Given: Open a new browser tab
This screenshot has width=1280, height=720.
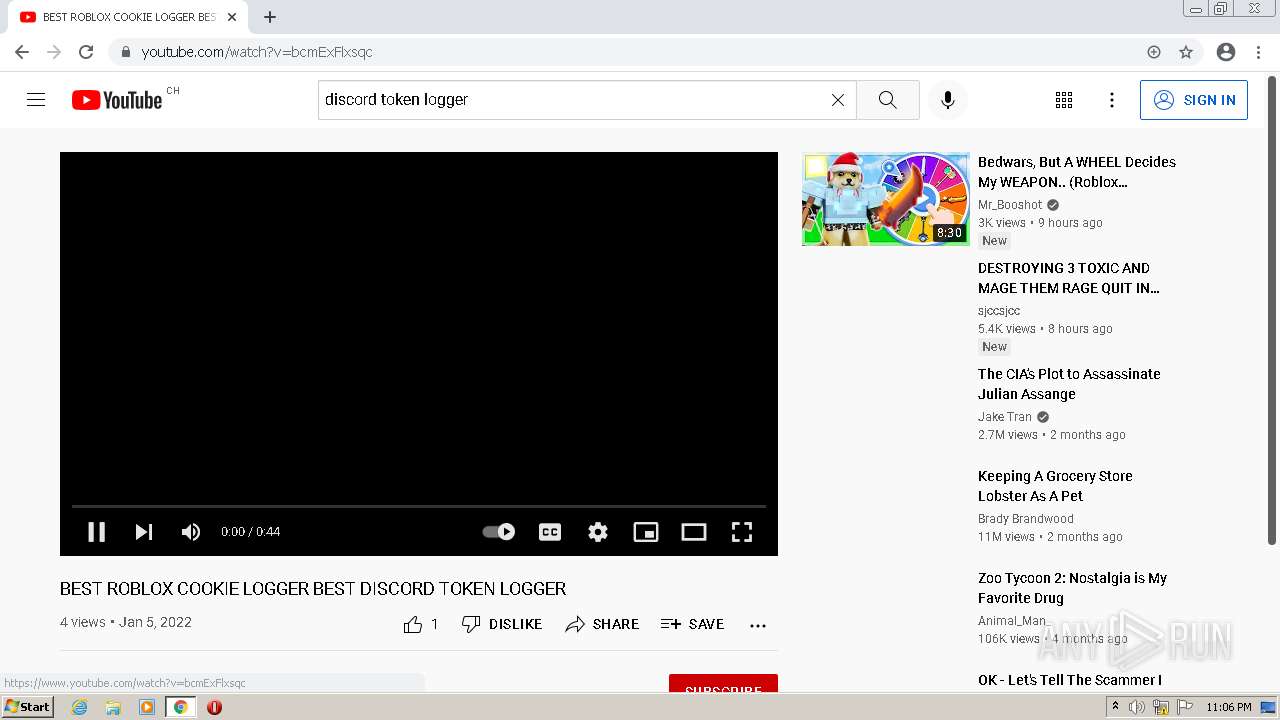Looking at the screenshot, I should coord(270,17).
